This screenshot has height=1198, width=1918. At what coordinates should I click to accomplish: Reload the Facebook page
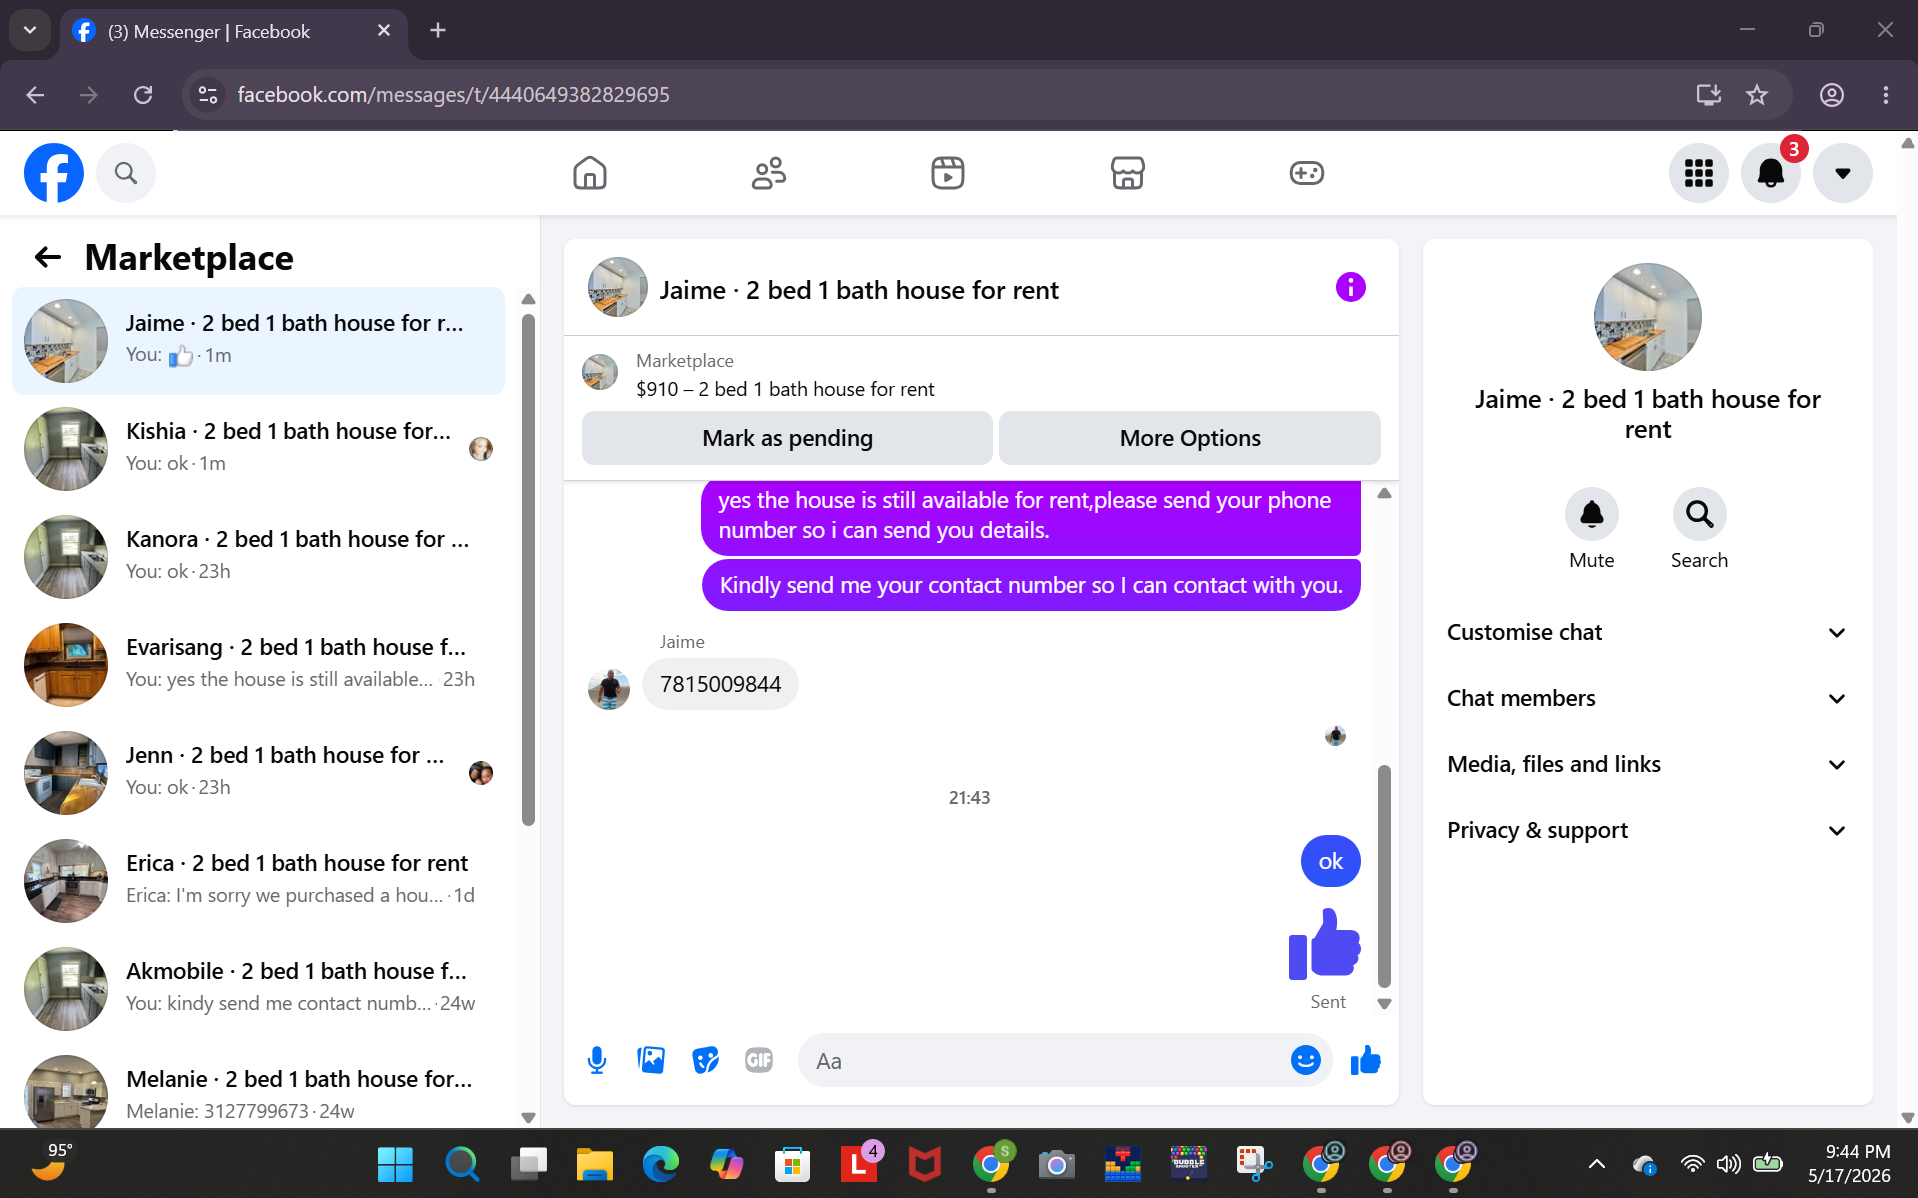click(x=143, y=95)
